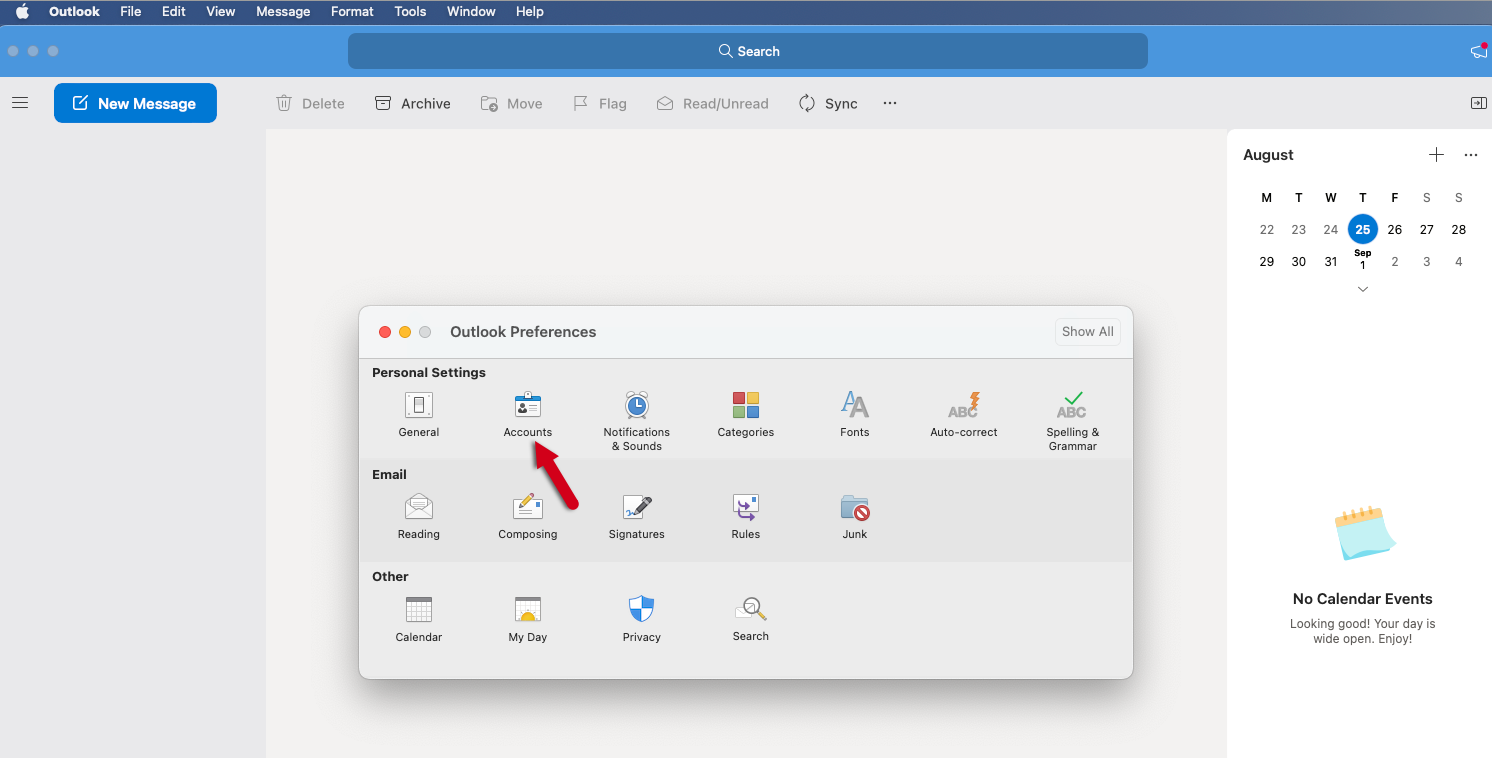Click the top Search bar
Viewport: 1492px width, 758px height.
[x=748, y=51]
